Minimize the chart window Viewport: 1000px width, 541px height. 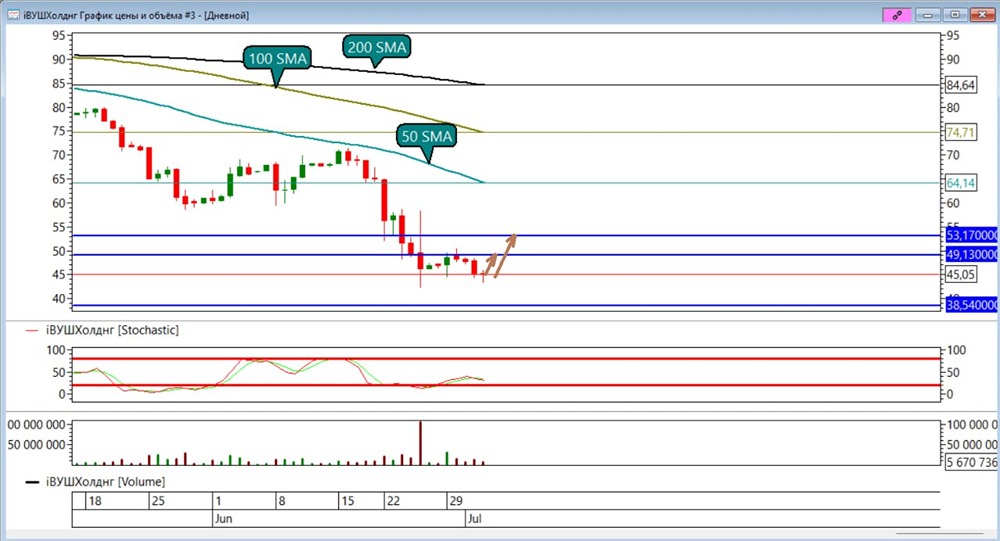[928, 15]
